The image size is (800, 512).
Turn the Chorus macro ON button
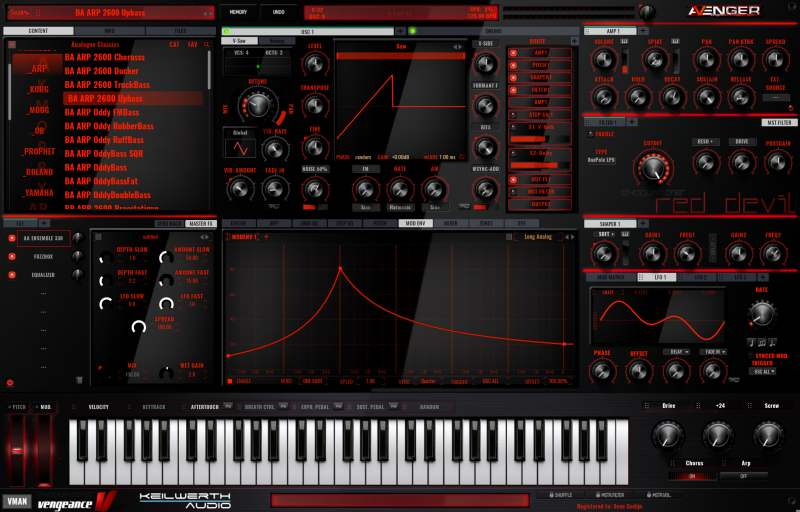pyautogui.click(x=692, y=476)
